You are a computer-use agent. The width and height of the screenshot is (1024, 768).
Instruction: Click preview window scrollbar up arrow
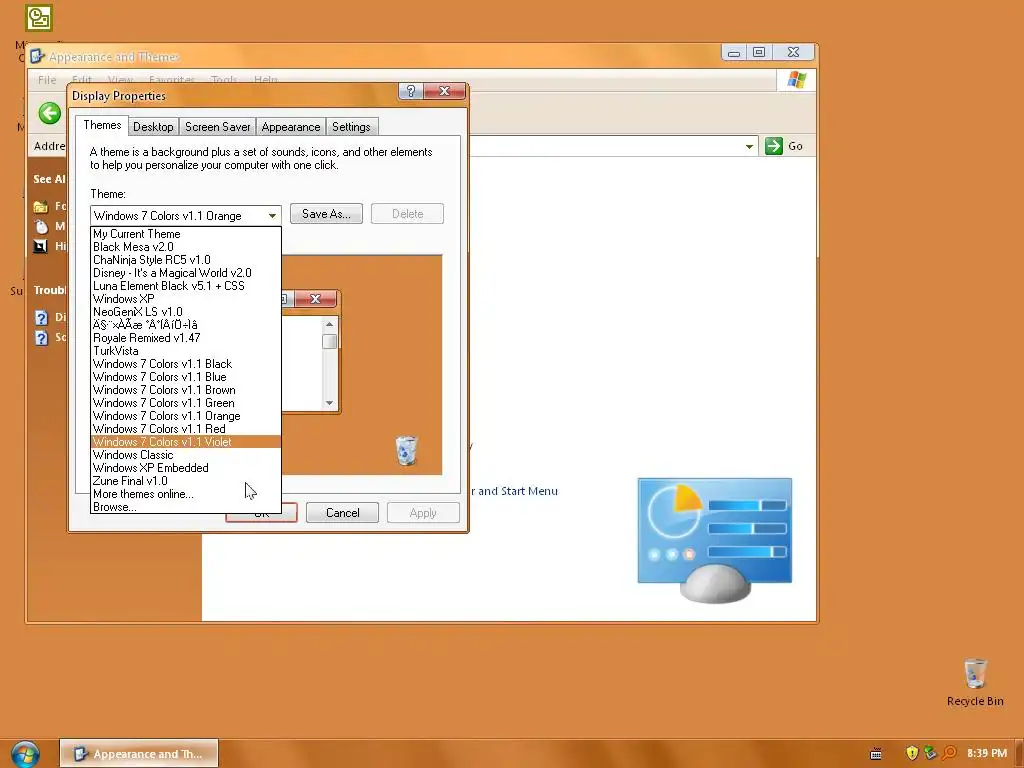[x=329, y=325]
